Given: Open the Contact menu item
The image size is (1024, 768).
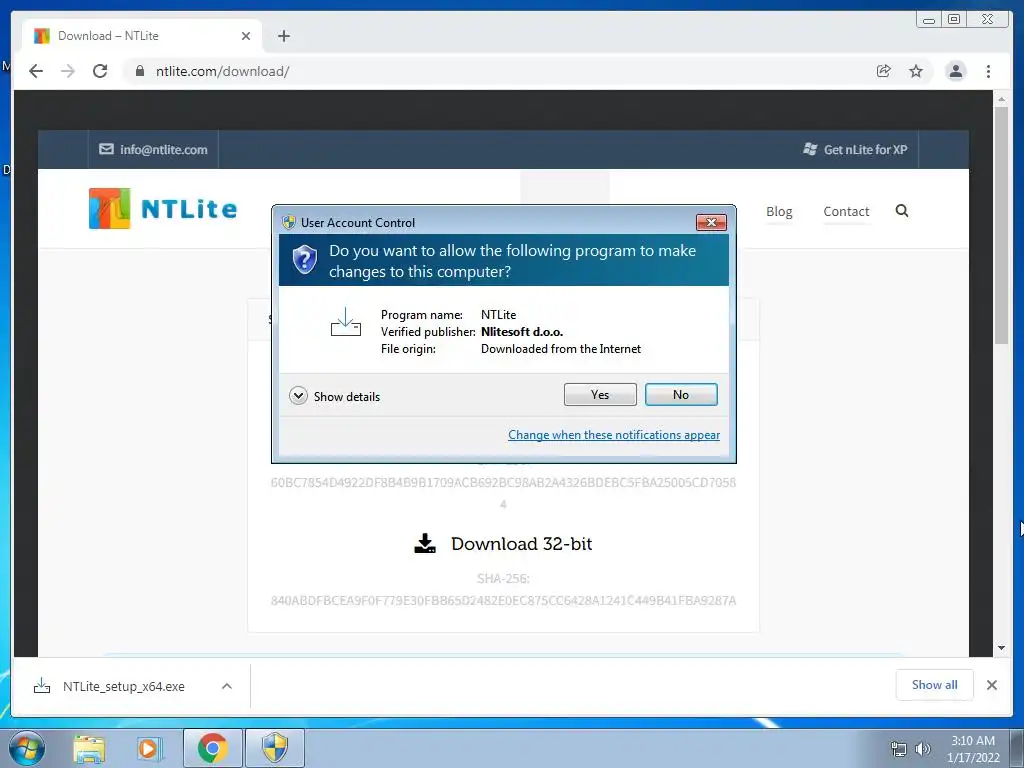Looking at the screenshot, I should [x=846, y=212].
